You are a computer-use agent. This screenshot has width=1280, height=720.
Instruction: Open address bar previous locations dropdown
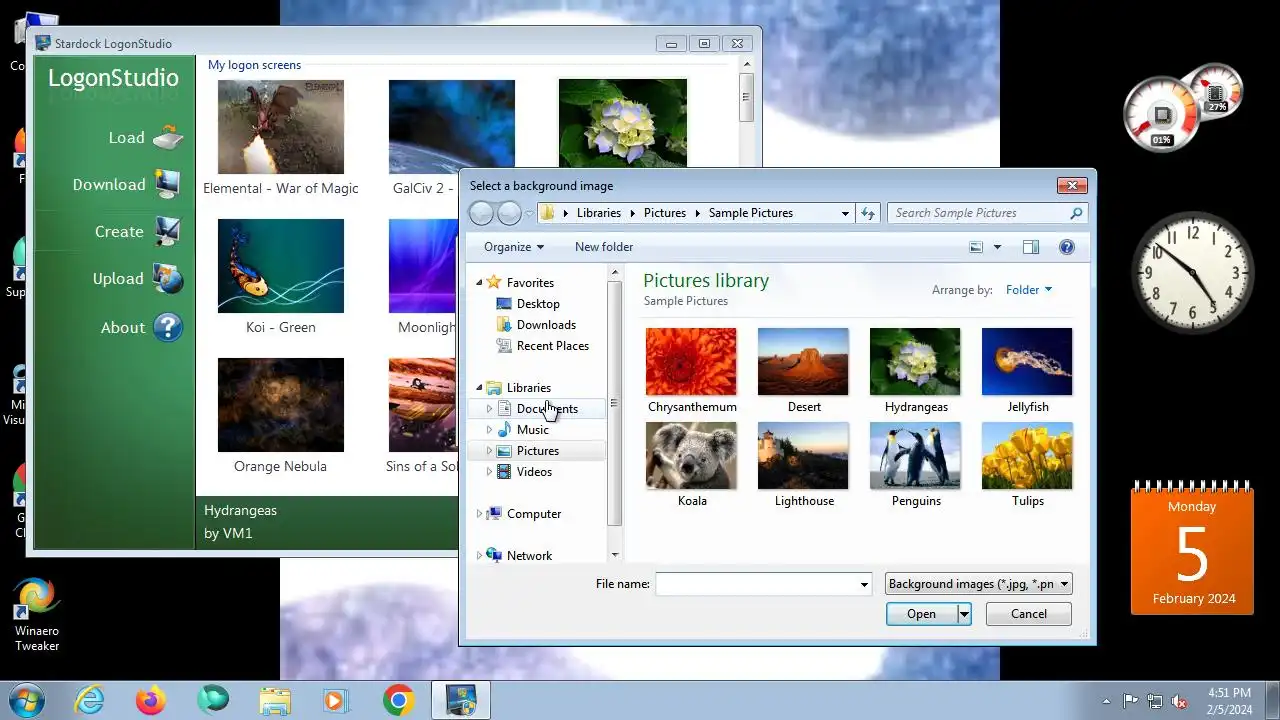(x=845, y=213)
